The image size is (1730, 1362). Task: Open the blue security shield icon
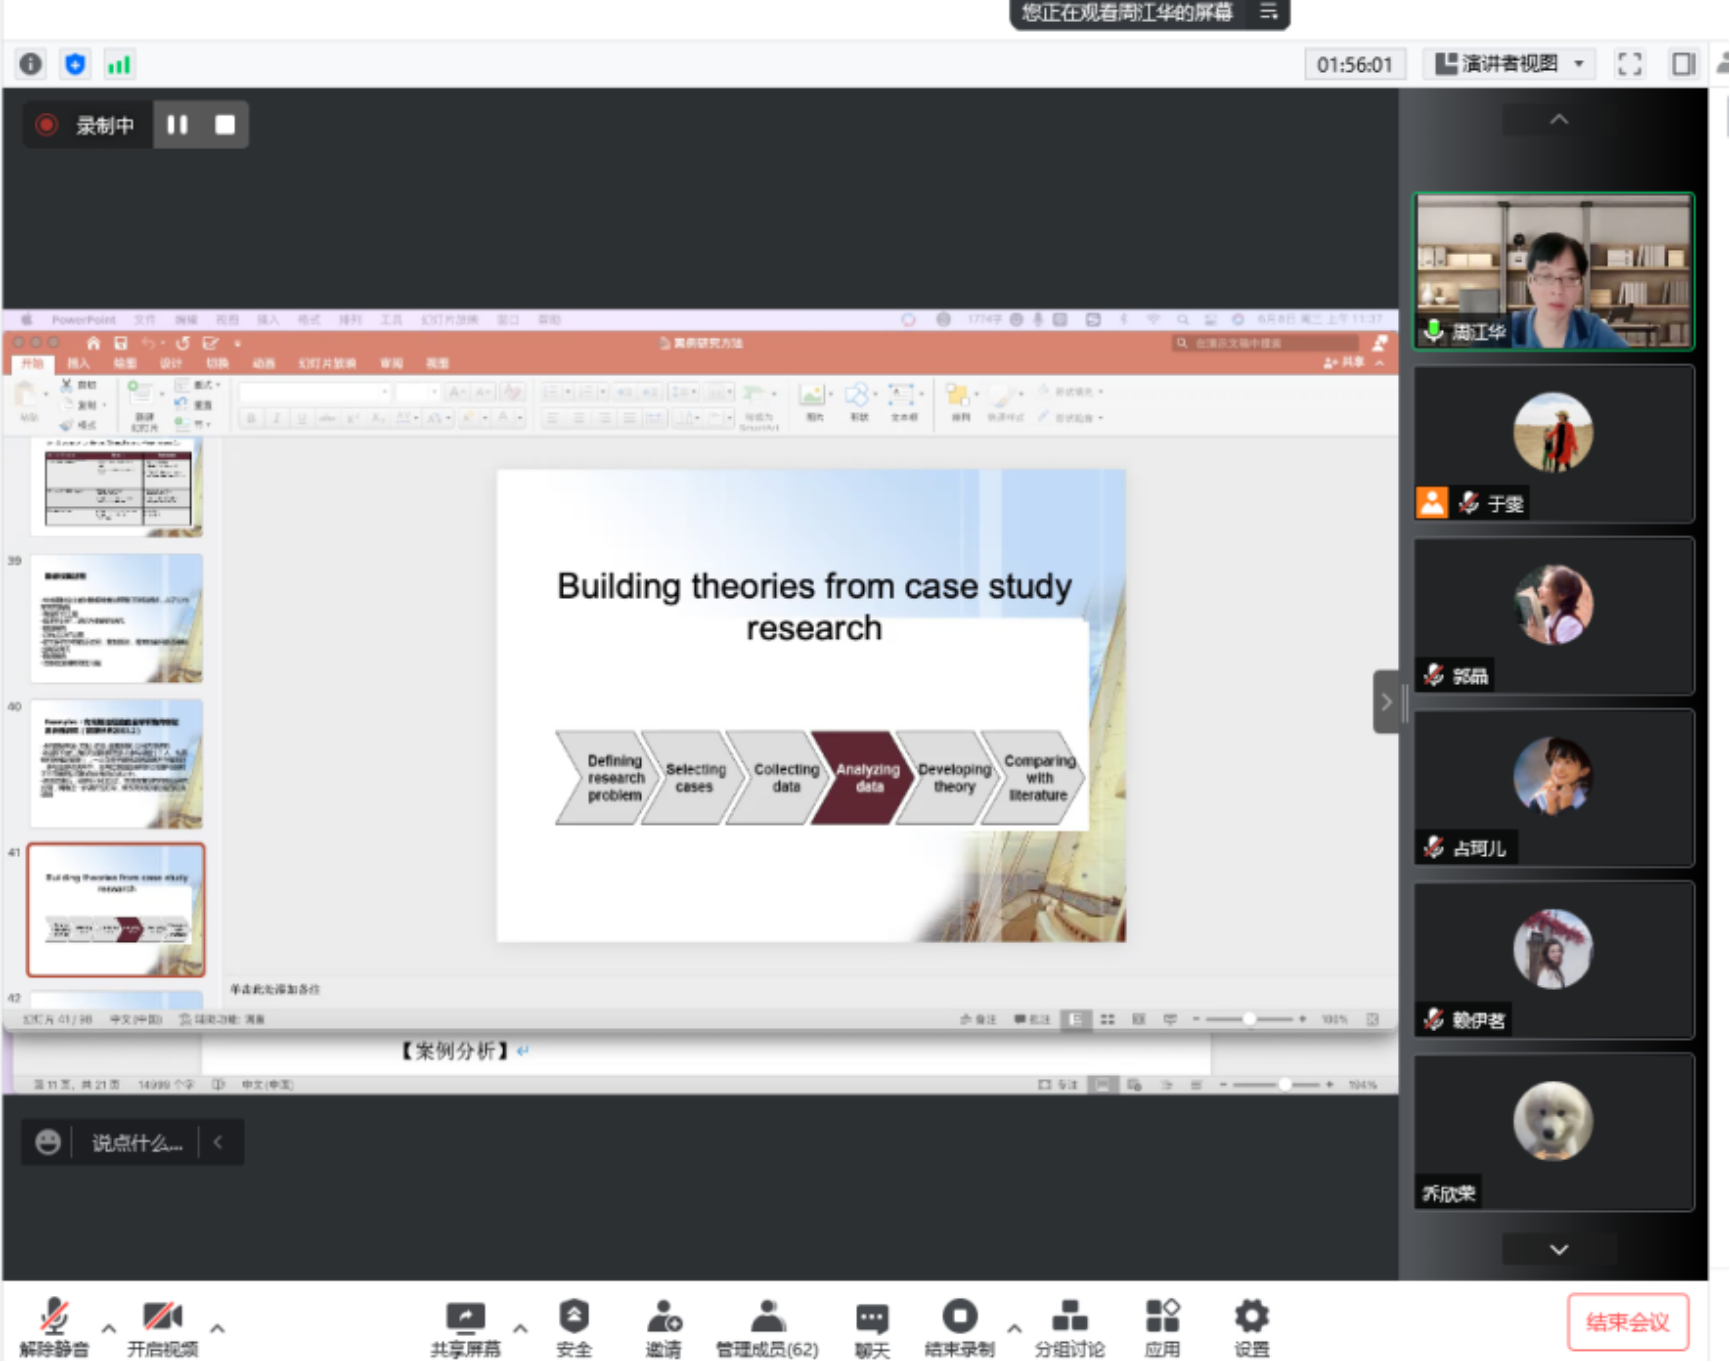(x=75, y=64)
